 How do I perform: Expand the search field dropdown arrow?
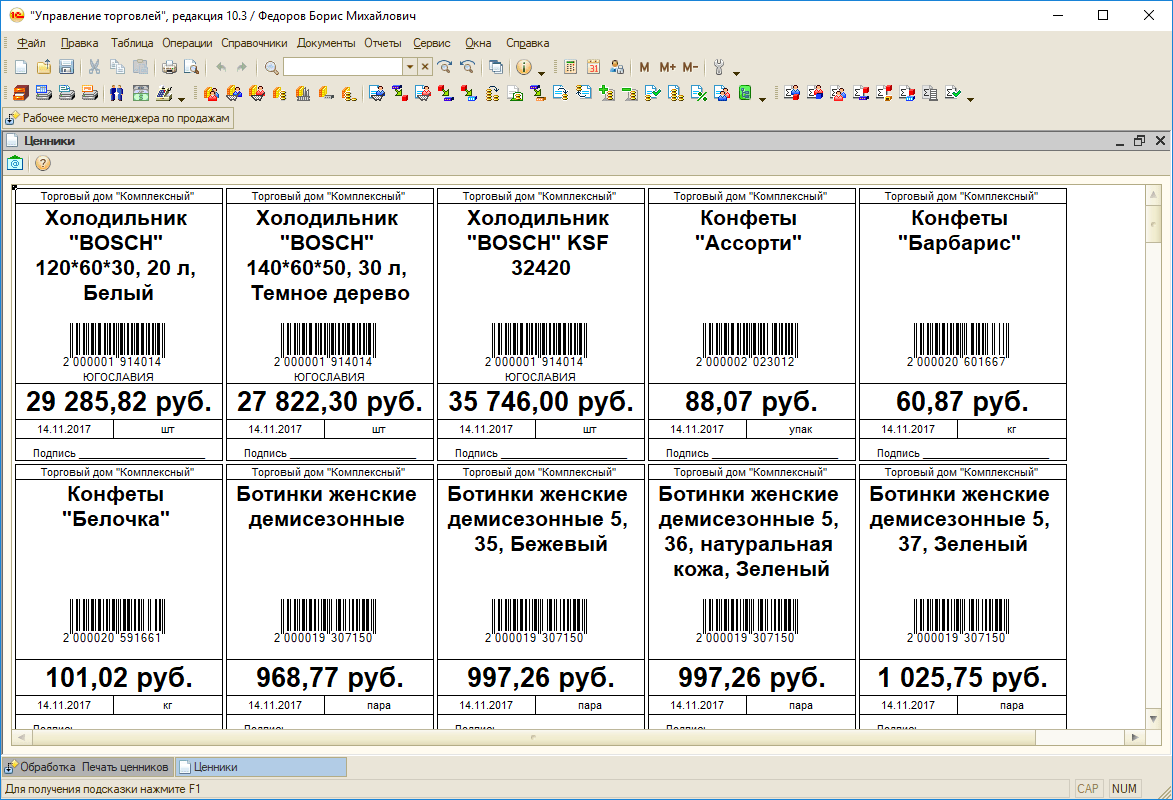pos(409,67)
